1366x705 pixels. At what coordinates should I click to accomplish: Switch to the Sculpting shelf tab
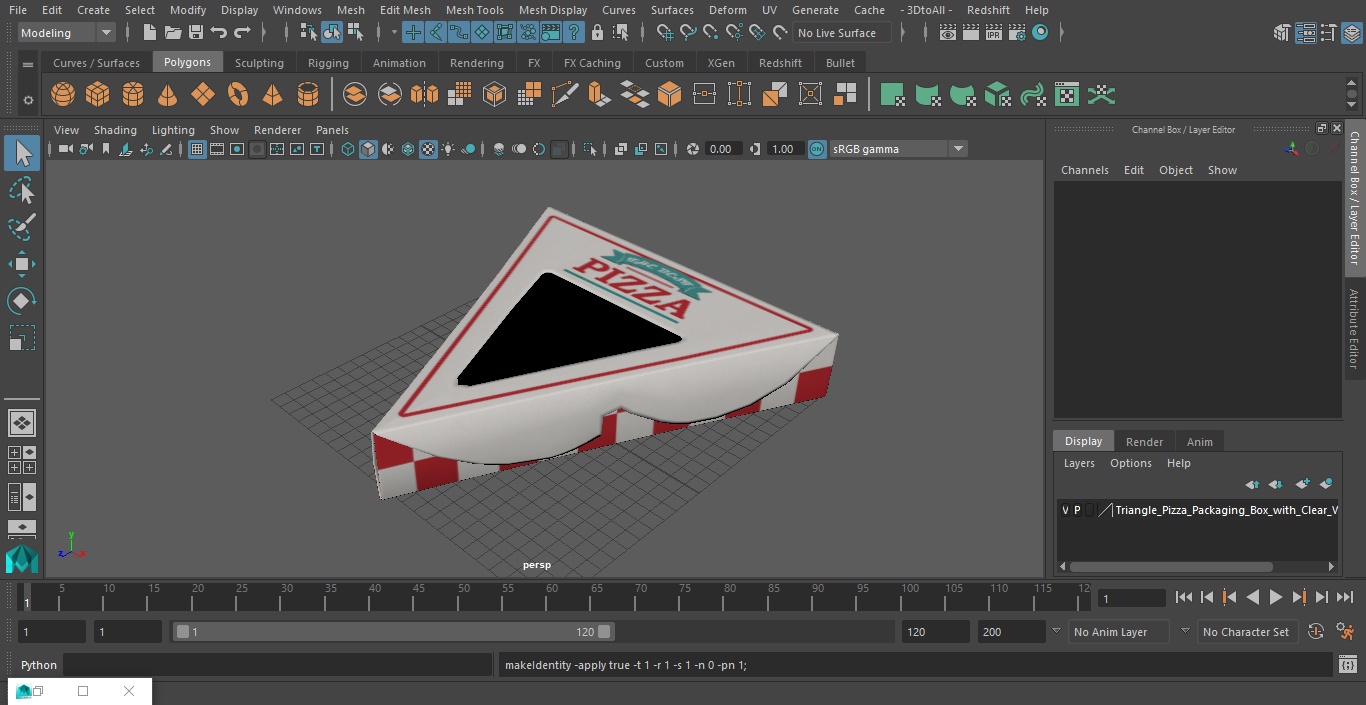(259, 63)
